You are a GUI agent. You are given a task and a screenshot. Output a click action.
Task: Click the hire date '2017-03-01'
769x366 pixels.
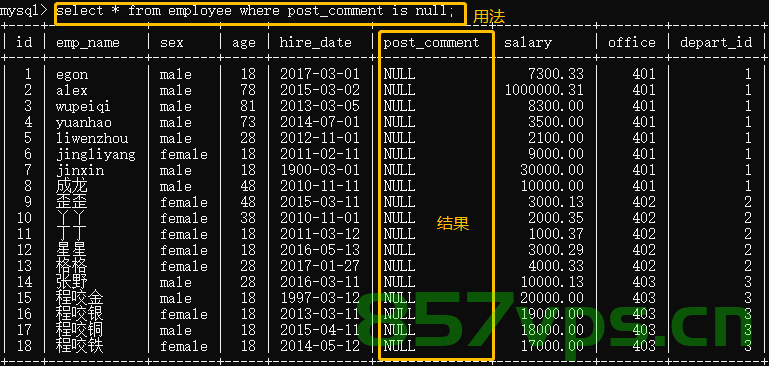pyautogui.click(x=320, y=74)
